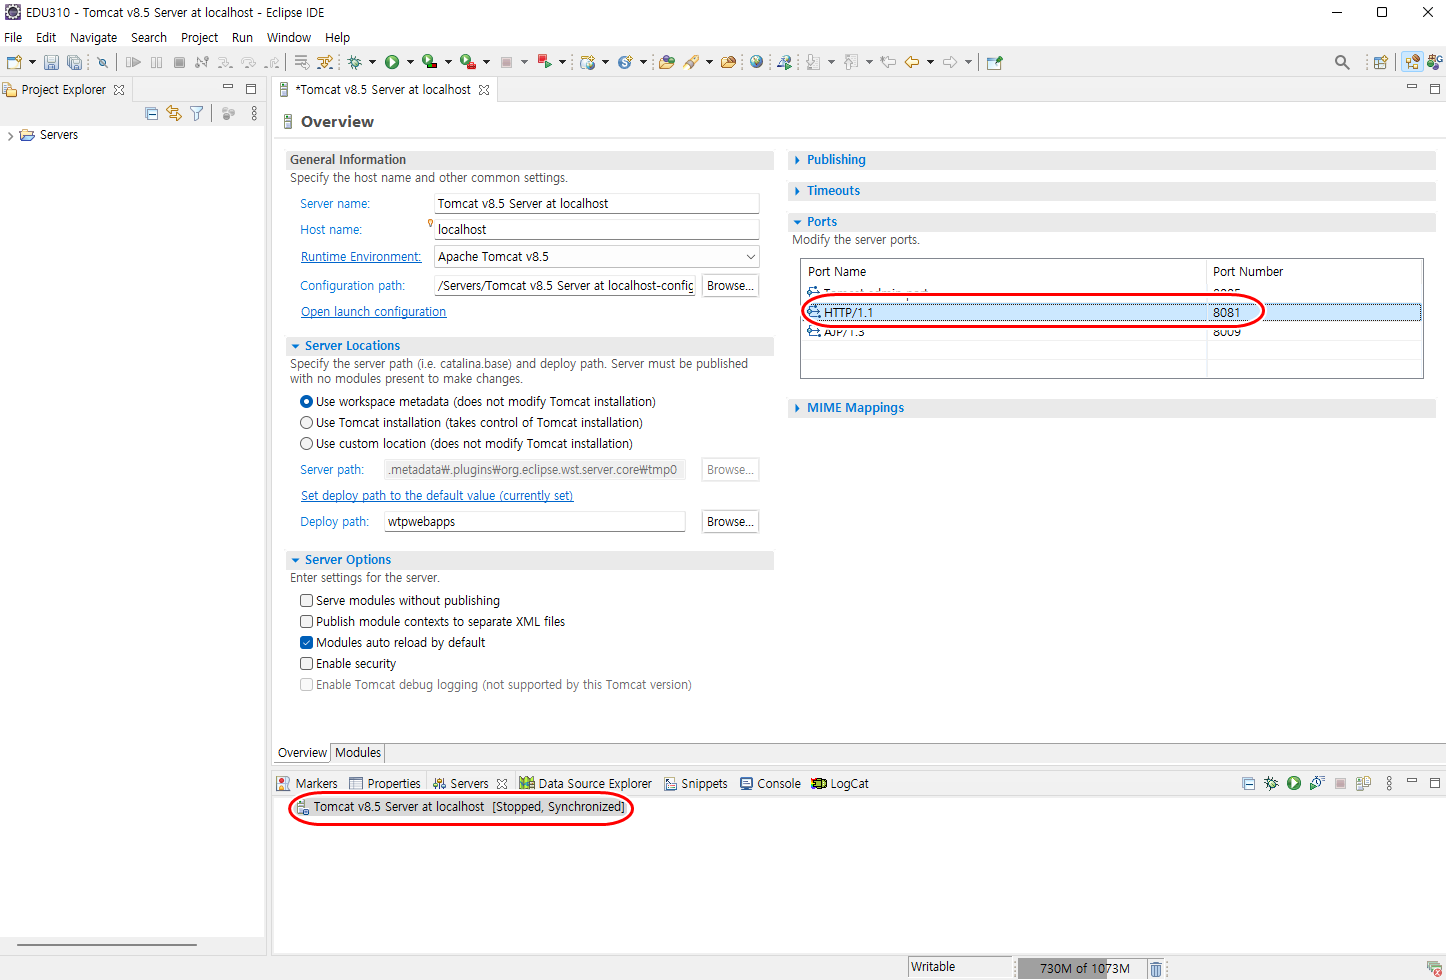Click the Runtime Environment link

coord(361,257)
